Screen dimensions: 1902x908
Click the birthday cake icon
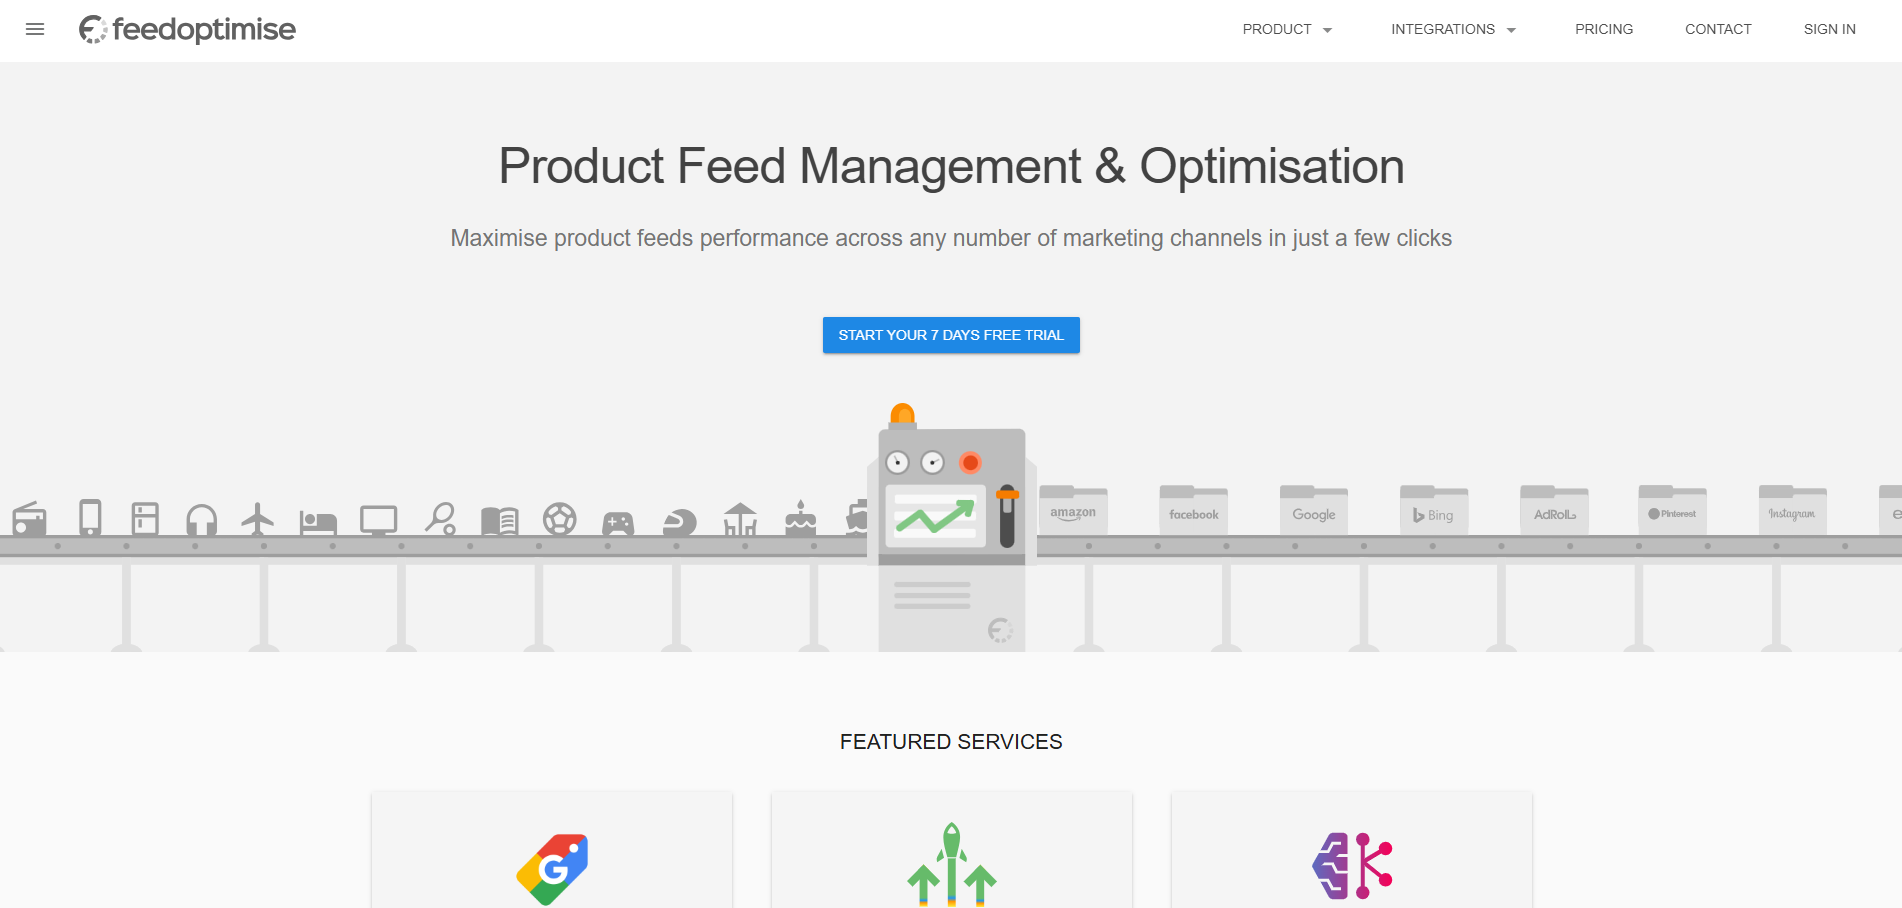pyautogui.click(x=800, y=518)
